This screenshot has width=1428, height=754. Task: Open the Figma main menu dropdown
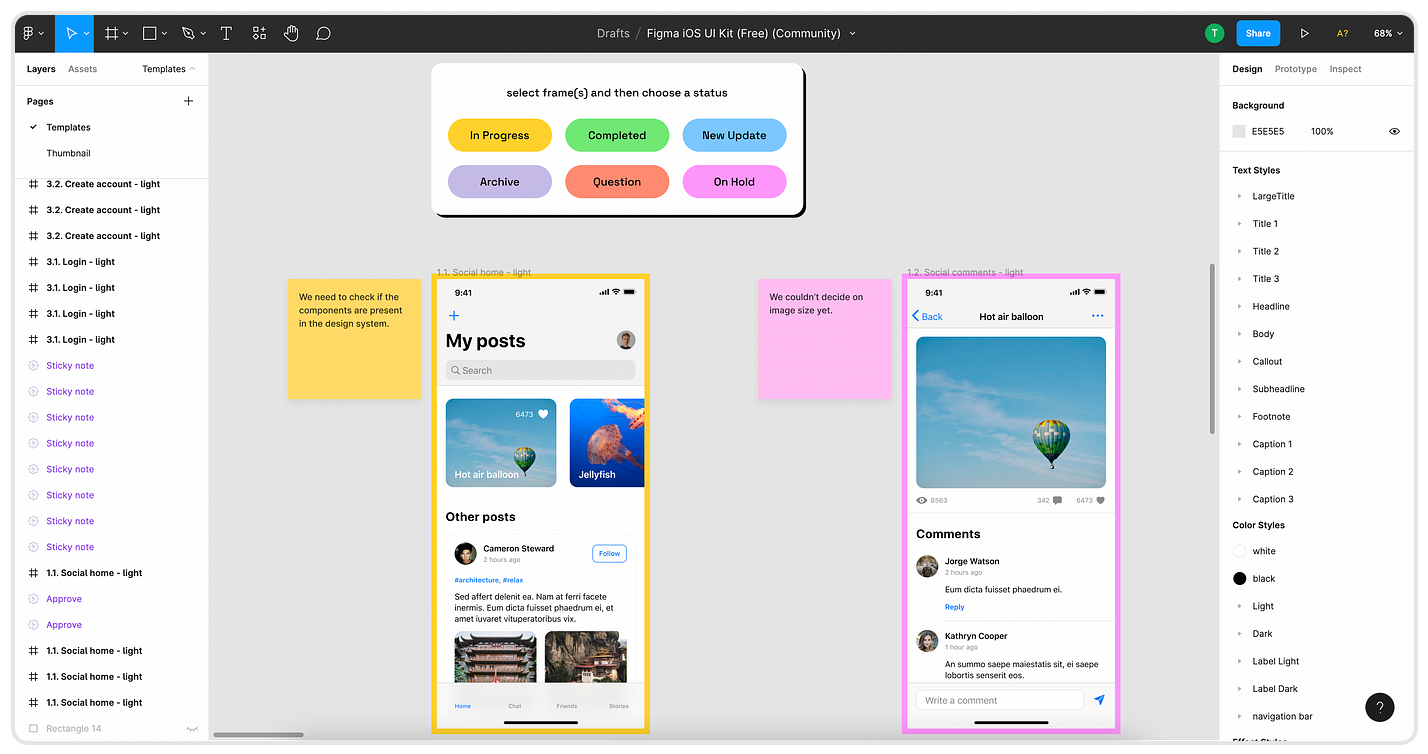click(33, 33)
